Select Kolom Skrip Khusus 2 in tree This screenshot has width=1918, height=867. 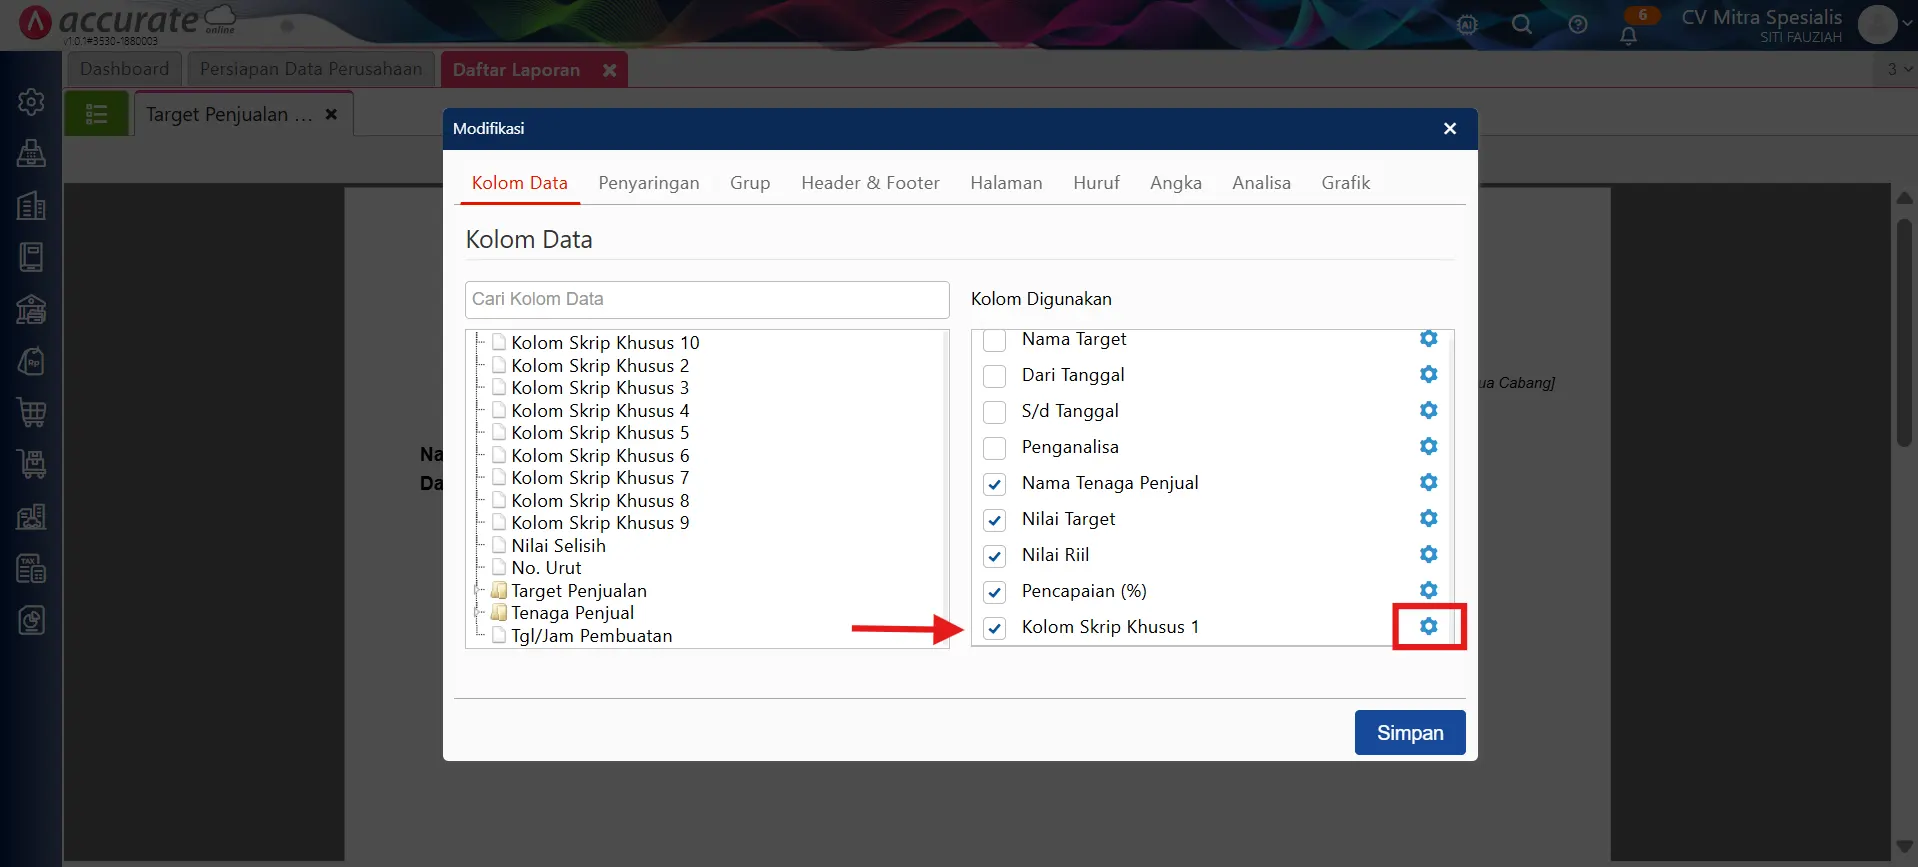(x=600, y=366)
